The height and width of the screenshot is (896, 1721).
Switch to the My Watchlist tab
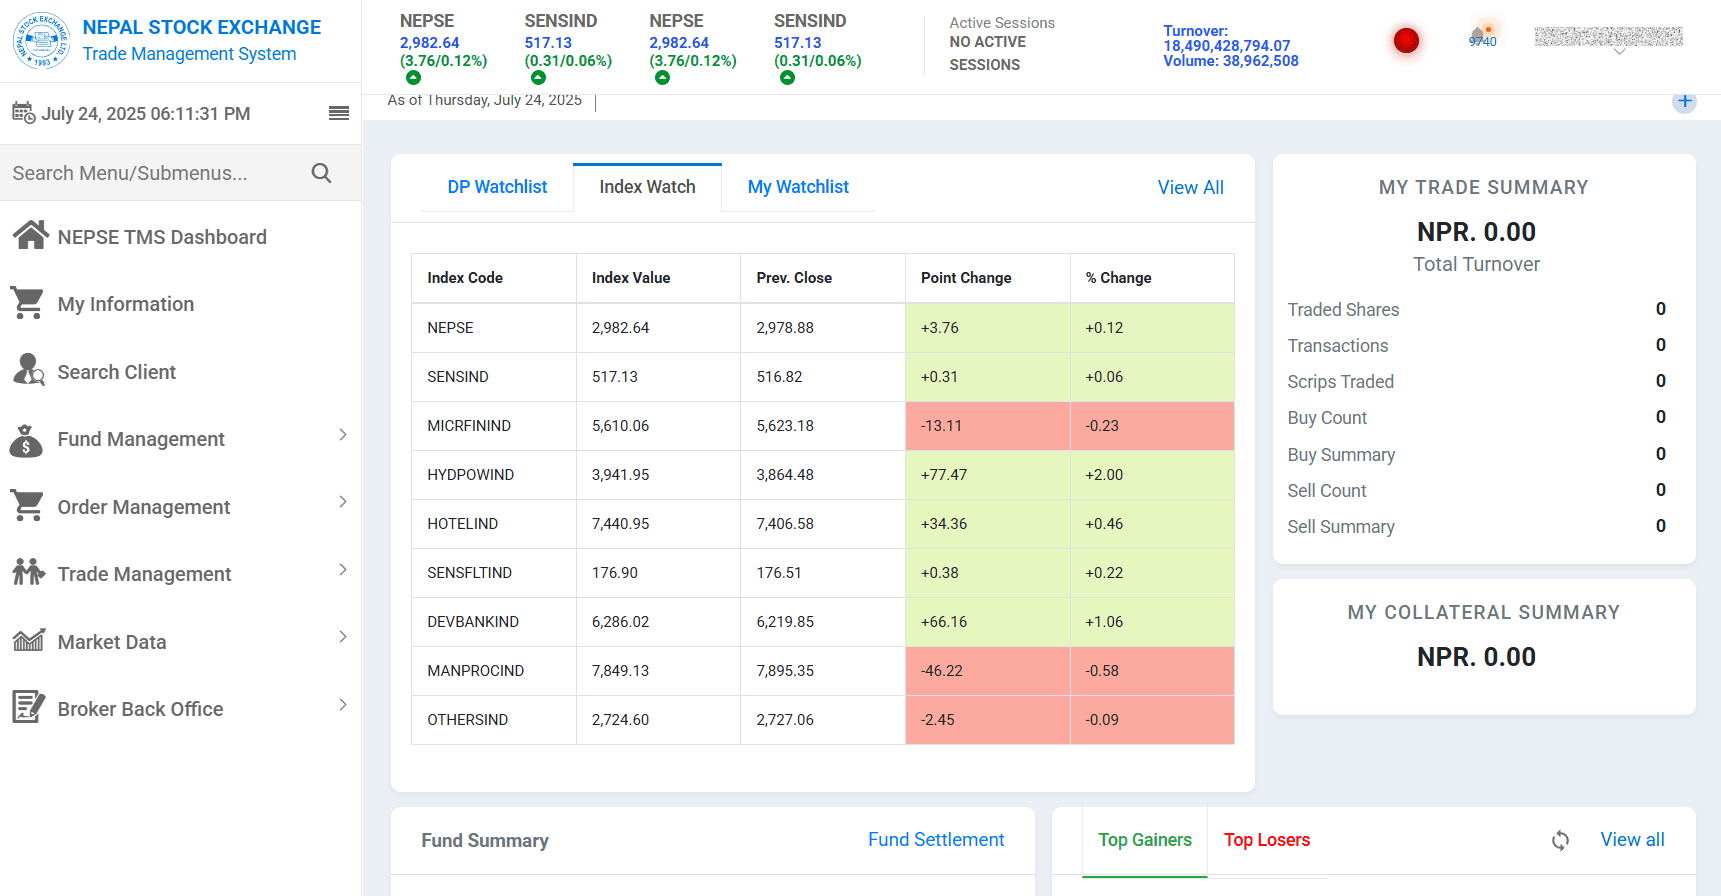point(798,187)
